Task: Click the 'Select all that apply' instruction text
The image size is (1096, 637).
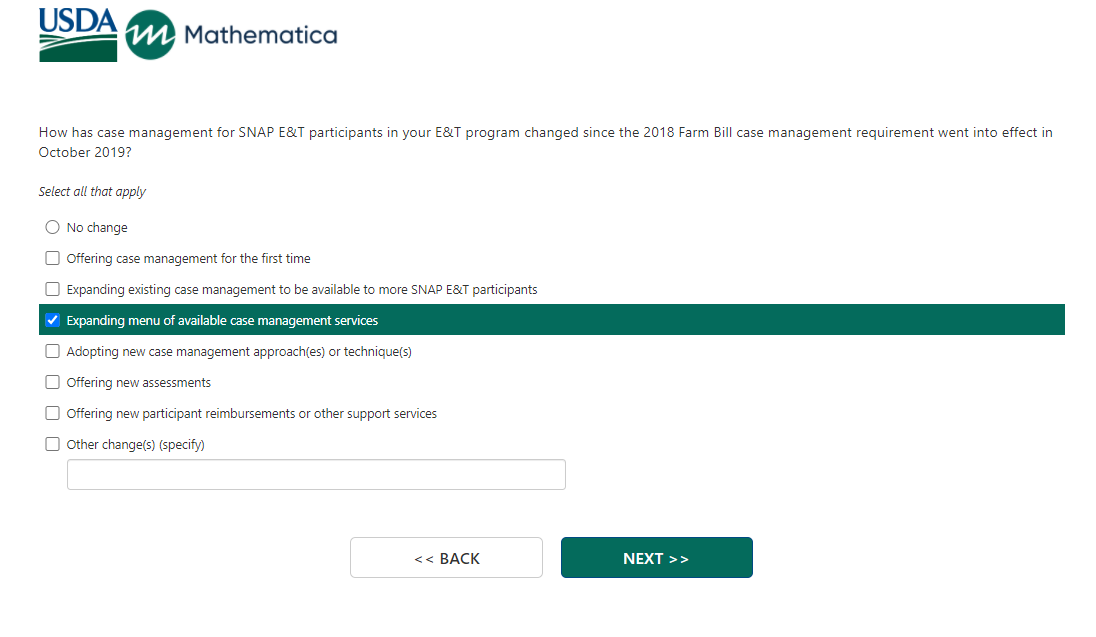Action: pyautogui.click(x=92, y=192)
